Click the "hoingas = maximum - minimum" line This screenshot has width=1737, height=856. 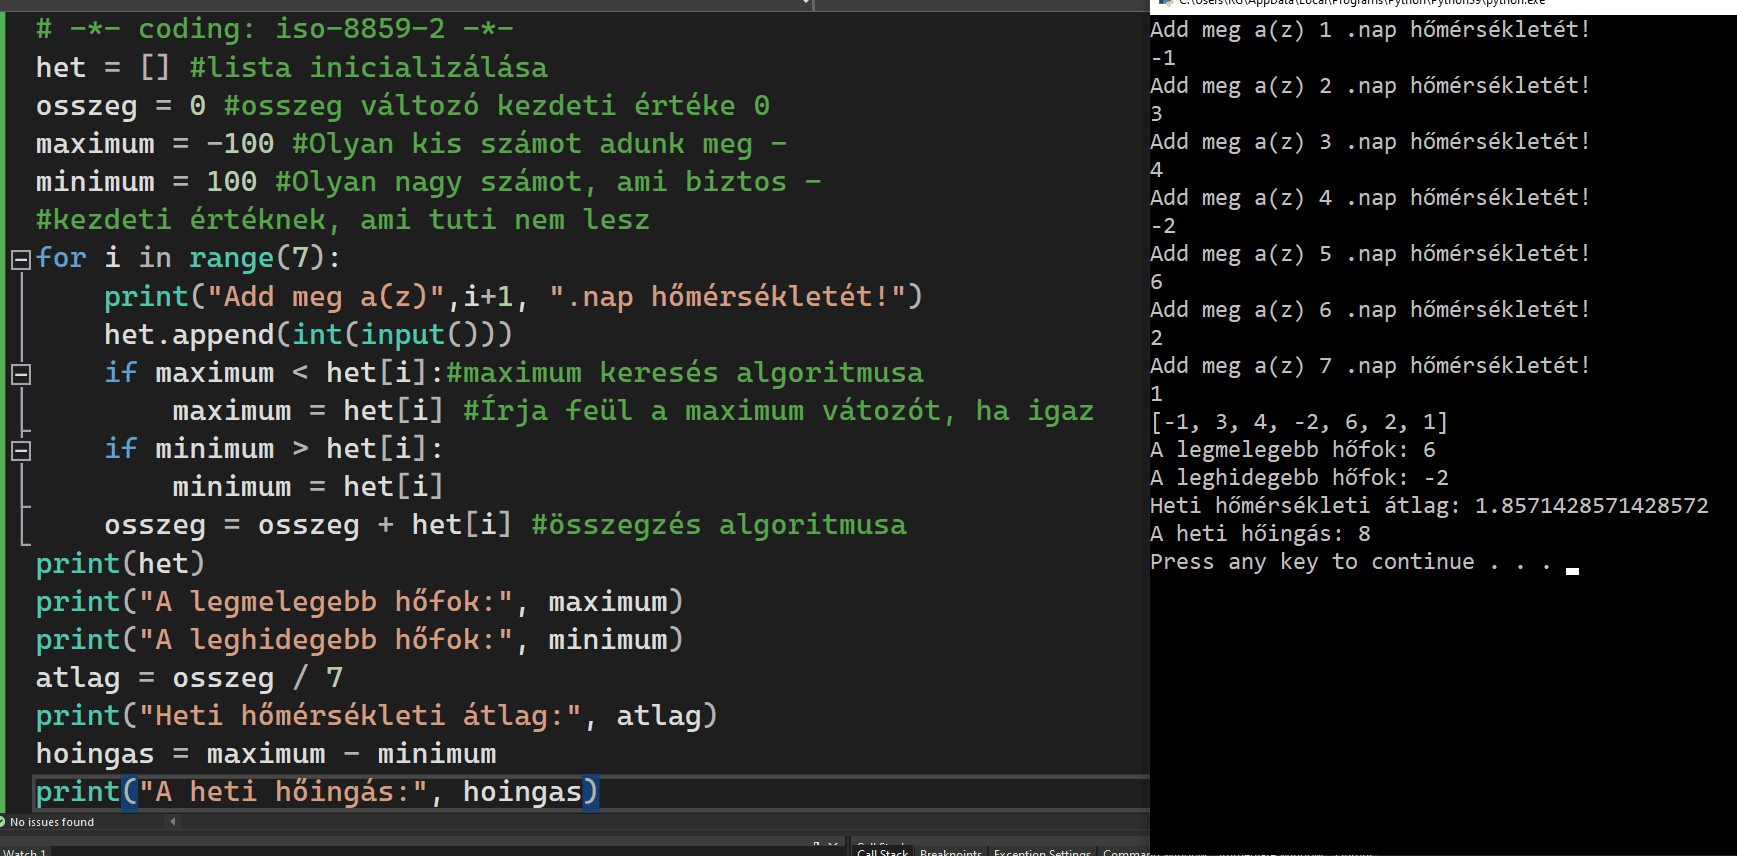(x=265, y=754)
